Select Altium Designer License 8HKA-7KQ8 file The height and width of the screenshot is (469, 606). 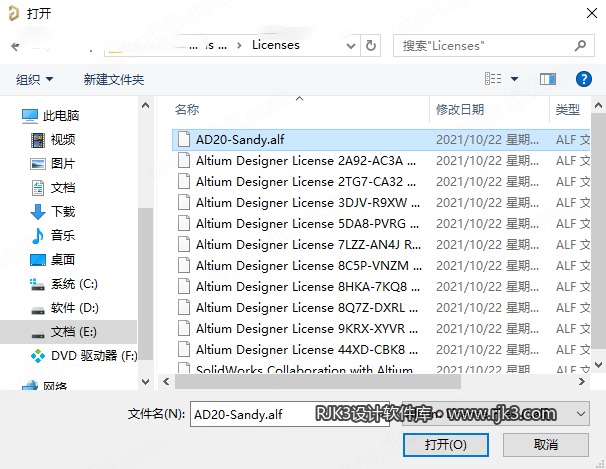[381, 287]
